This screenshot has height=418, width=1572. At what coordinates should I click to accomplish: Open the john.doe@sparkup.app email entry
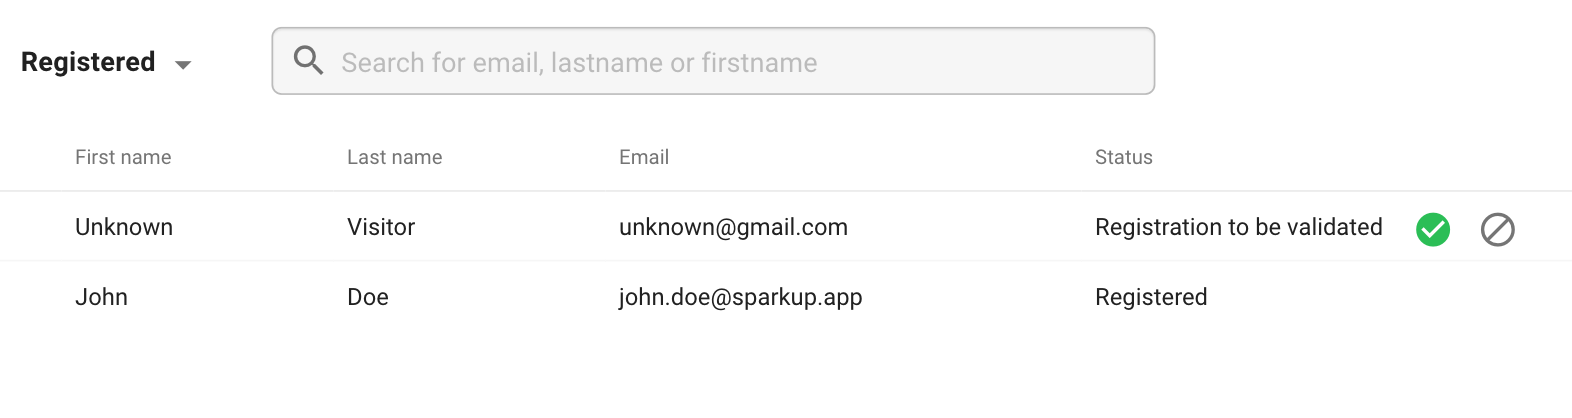point(740,298)
